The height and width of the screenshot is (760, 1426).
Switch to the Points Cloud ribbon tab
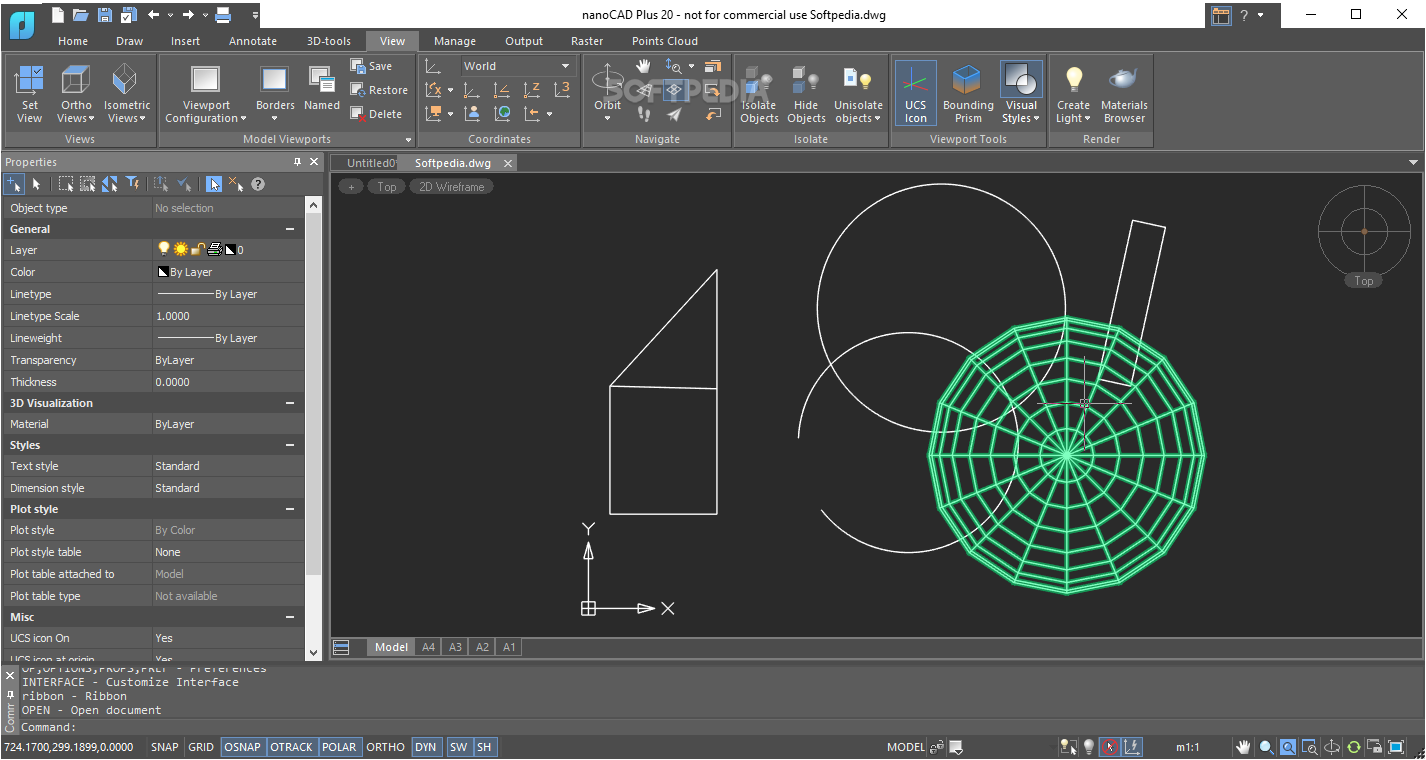click(x=665, y=41)
